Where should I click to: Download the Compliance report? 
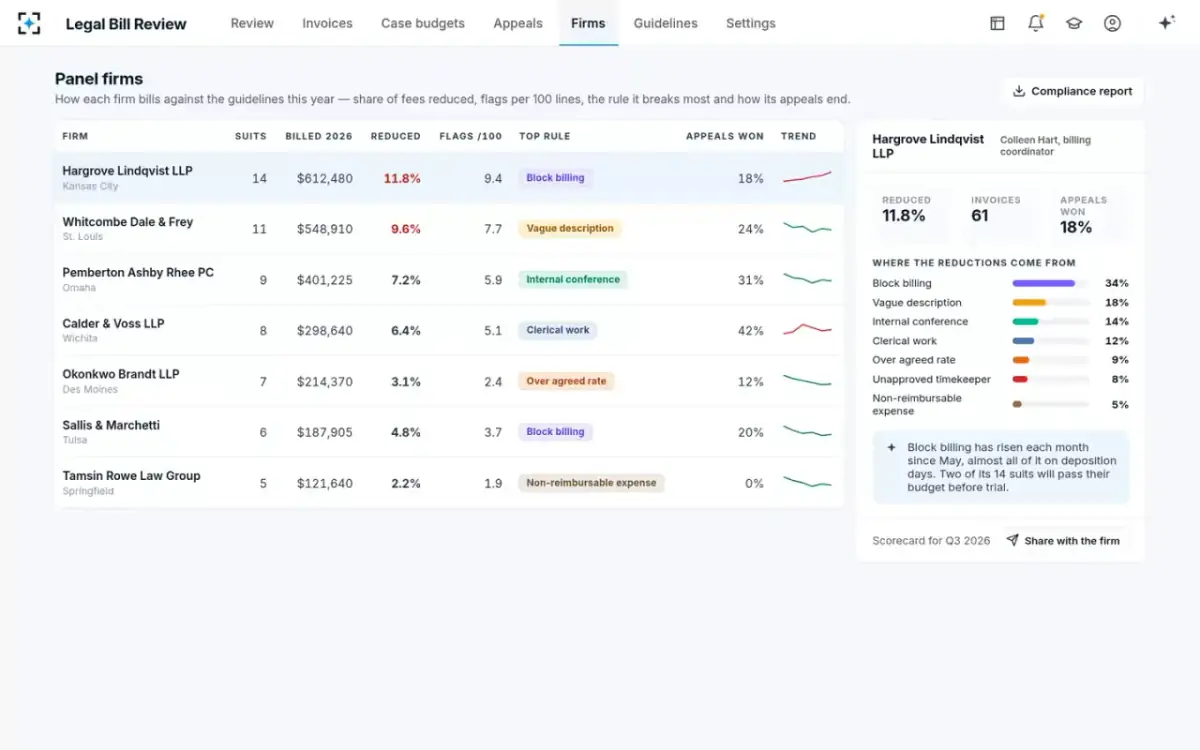[x=1072, y=91]
